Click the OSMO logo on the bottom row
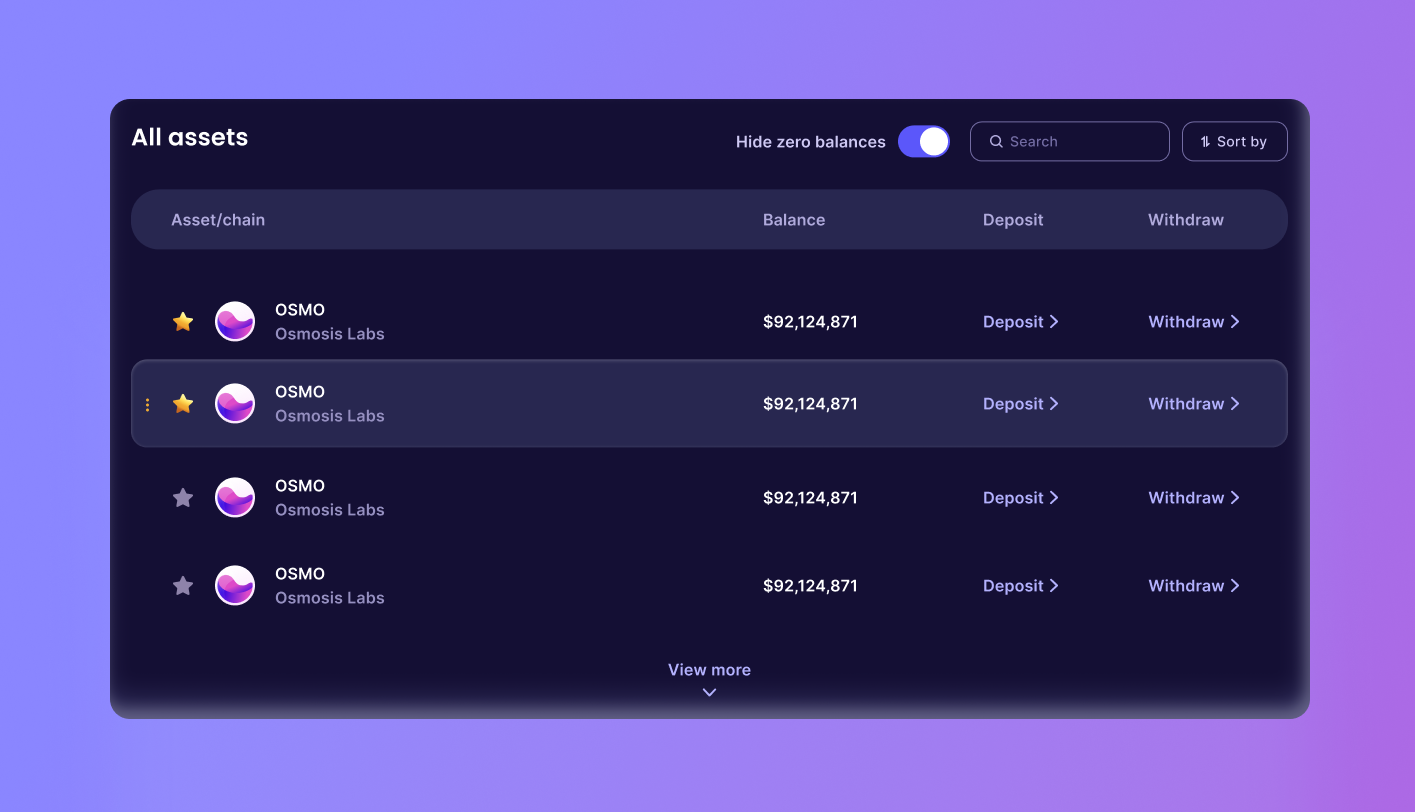Viewport: 1415px width, 812px height. coord(234,585)
